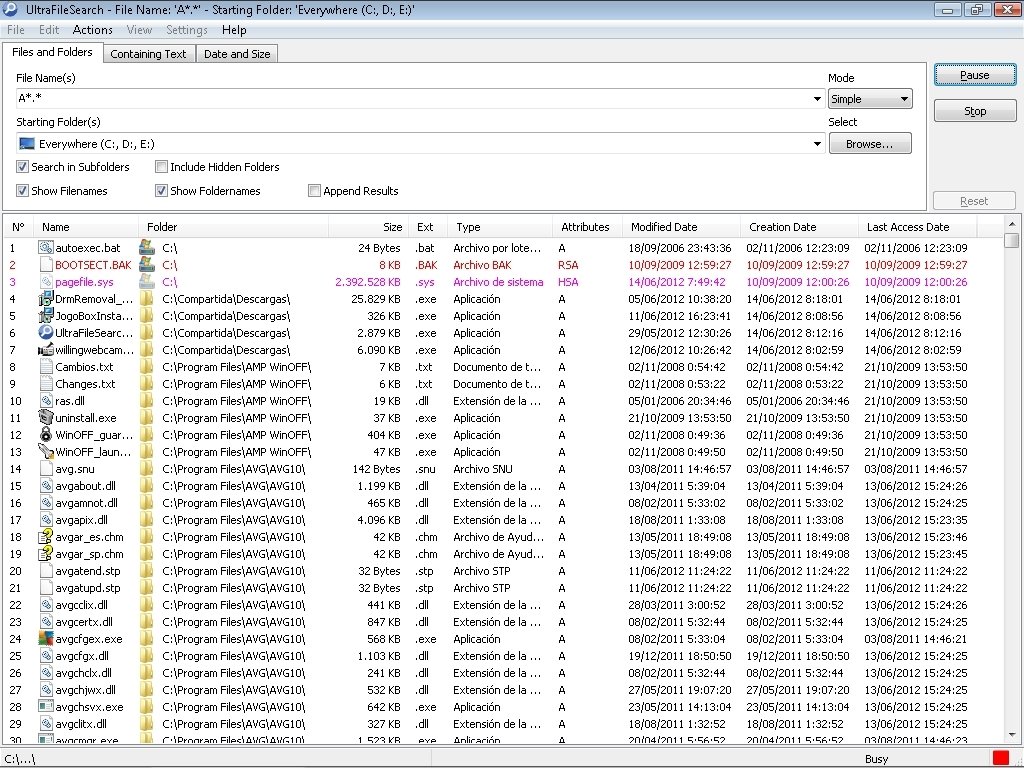Click the C:\ drive icon on the autoexec.bat row
1024x768 pixels.
coord(147,248)
